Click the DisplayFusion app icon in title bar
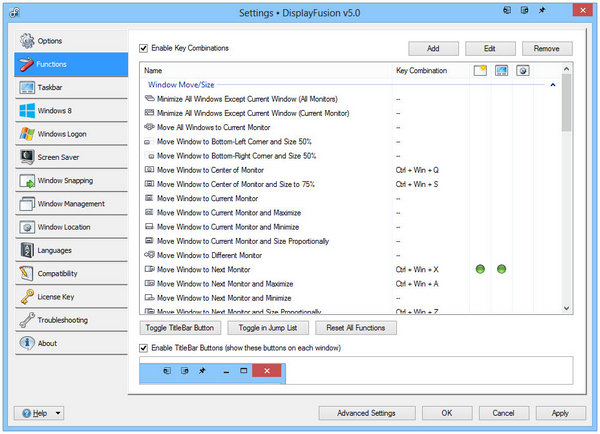The height and width of the screenshot is (434, 600). pyautogui.click(x=14, y=13)
